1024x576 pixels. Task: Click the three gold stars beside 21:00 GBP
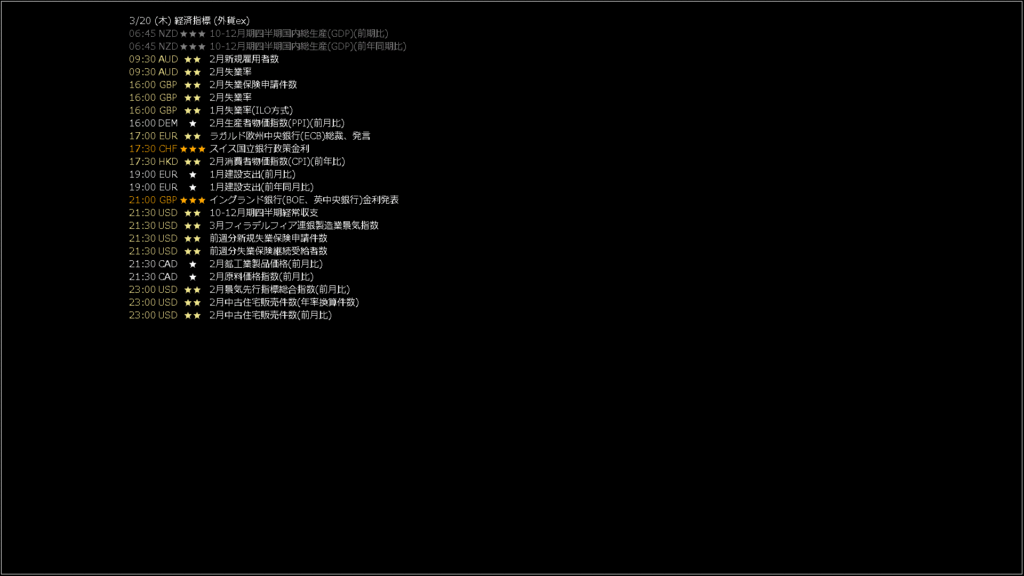(193, 200)
